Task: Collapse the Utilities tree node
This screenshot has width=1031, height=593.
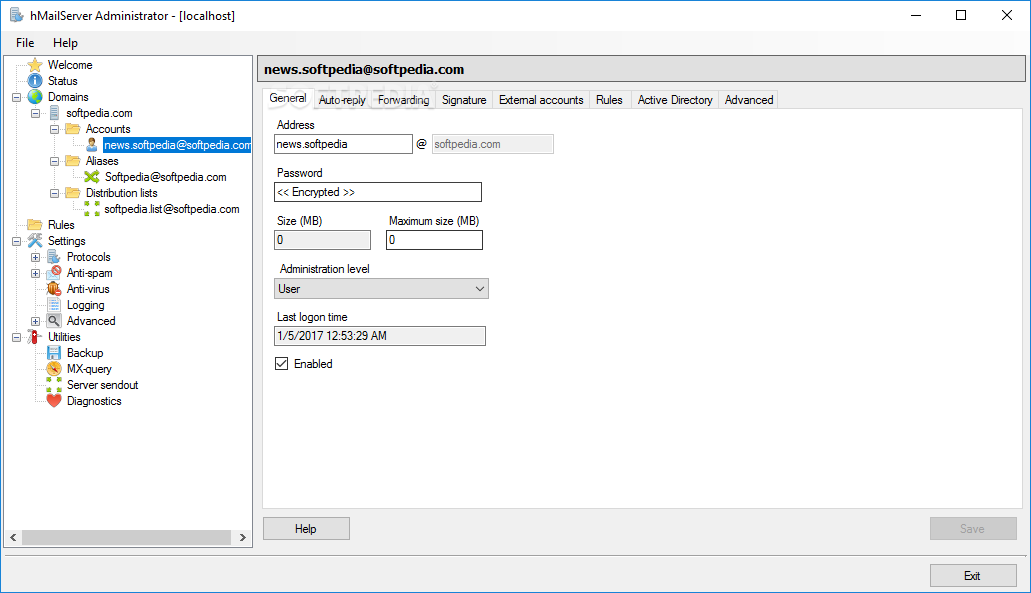Action: [x=16, y=337]
